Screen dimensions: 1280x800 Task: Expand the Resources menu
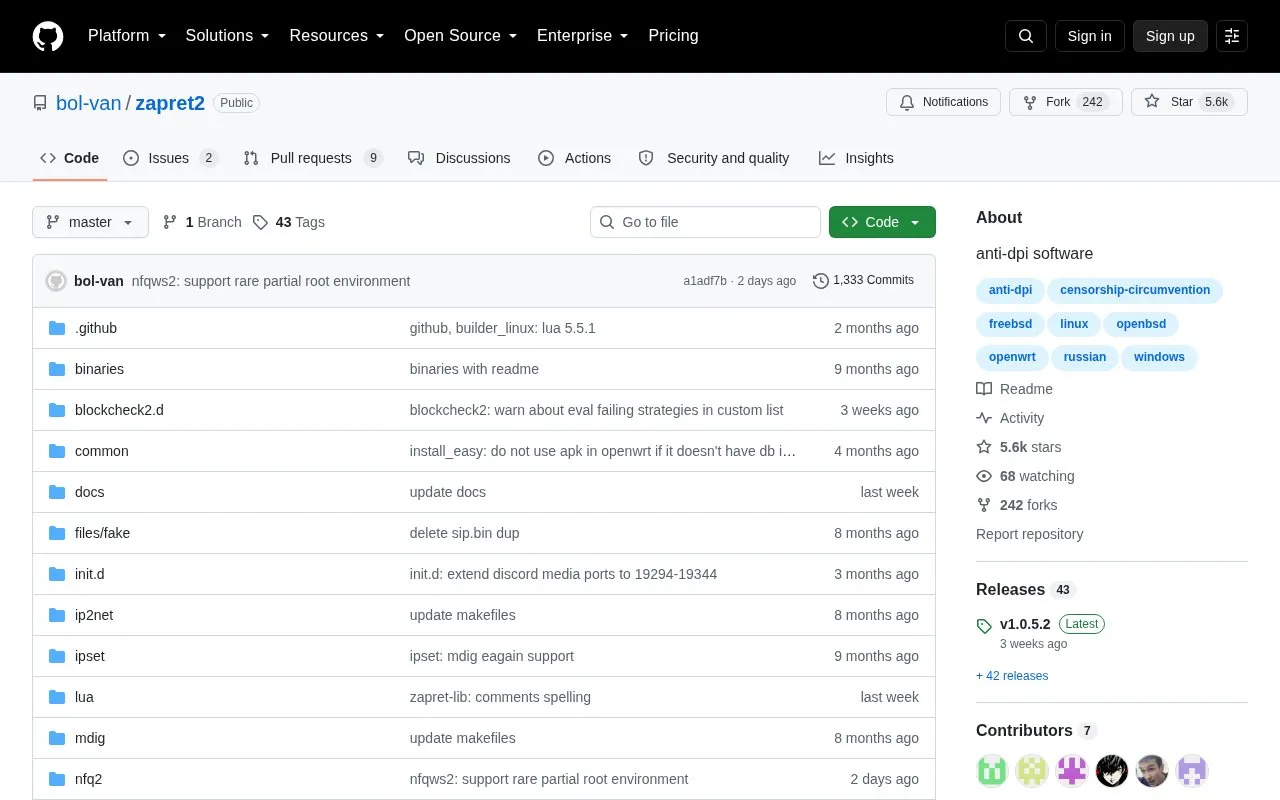tap(337, 36)
